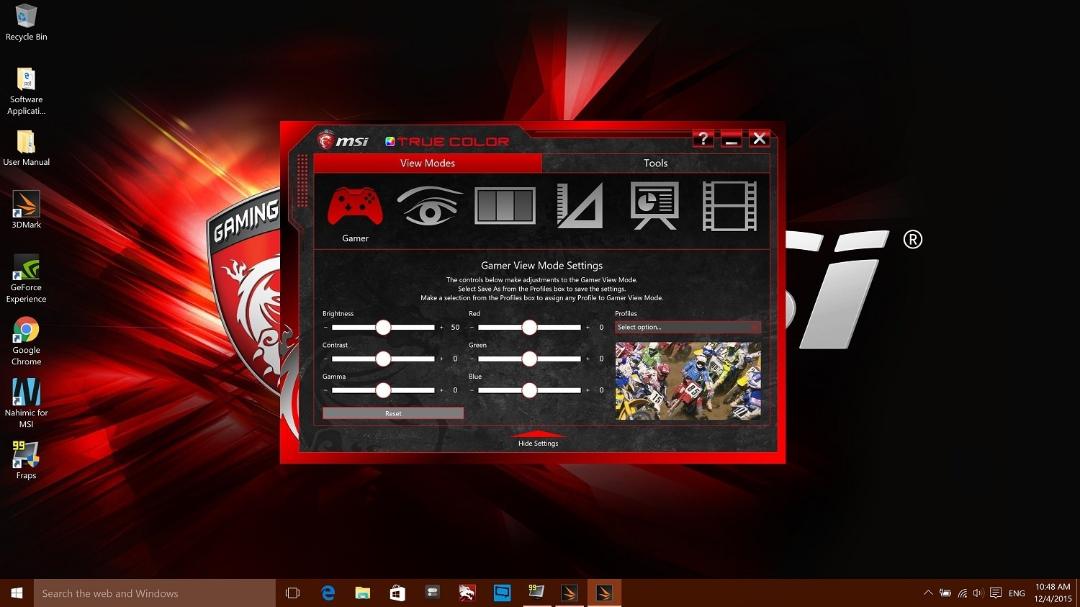Click the Search the web and Windows box
This screenshot has height=607, width=1080.
click(x=154, y=593)
